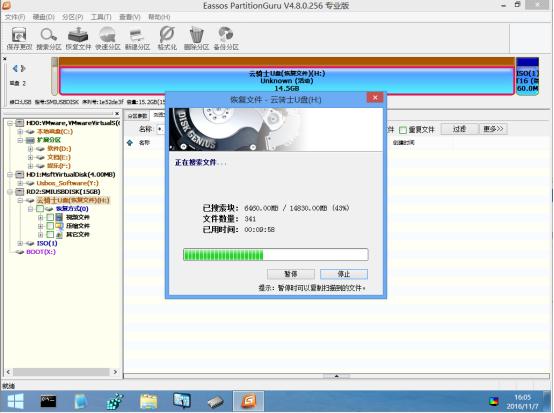Select the ISO(1) partition block in disk map
Image resolution: width=554 pixels, height=413 pixels.
pyautogui.click(x=528, y=76)
